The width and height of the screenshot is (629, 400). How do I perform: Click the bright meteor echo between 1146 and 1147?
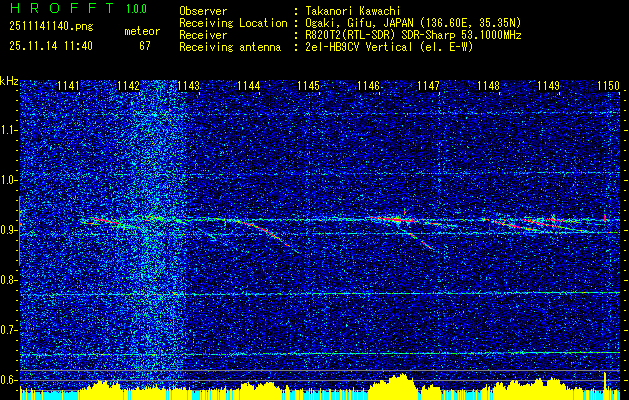point(395,219)
